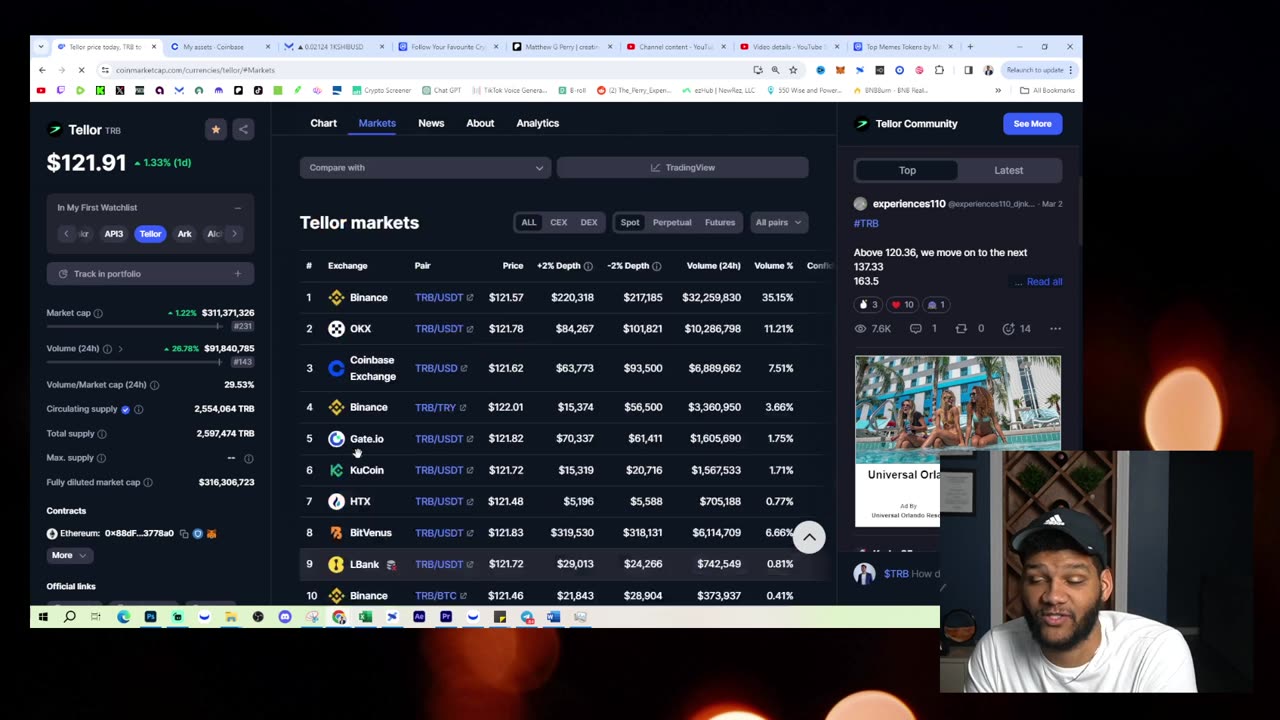
Task: Open TRB/USDT pair on OKX row
Action: 444,329
